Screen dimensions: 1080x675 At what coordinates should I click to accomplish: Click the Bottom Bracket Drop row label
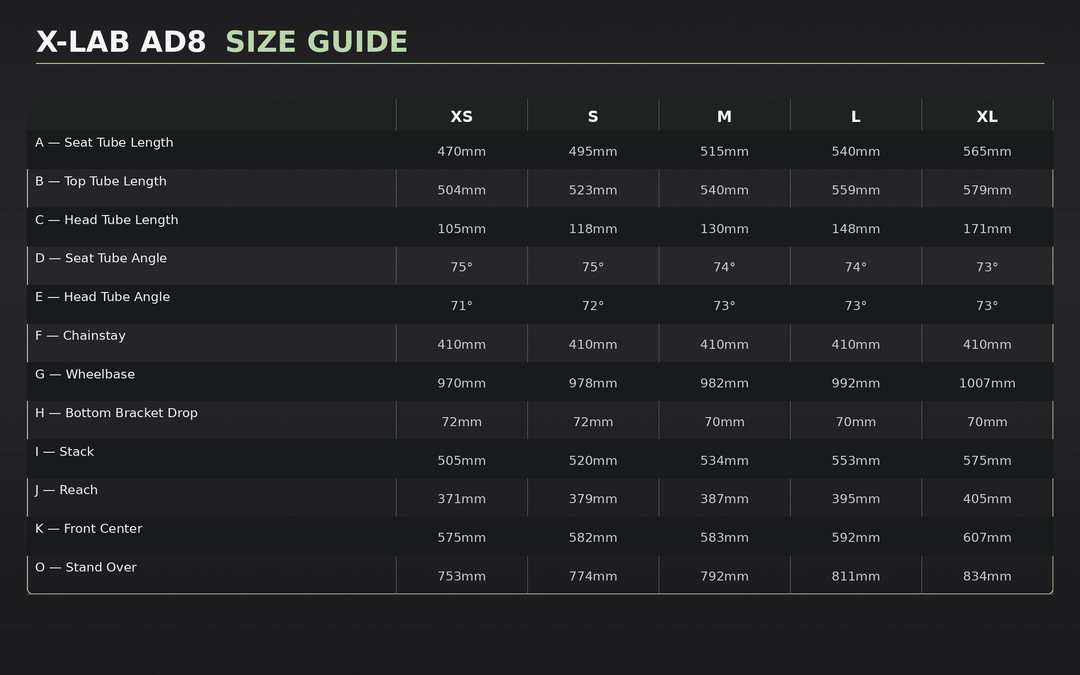pyautogui.click(x=116, y=413)
